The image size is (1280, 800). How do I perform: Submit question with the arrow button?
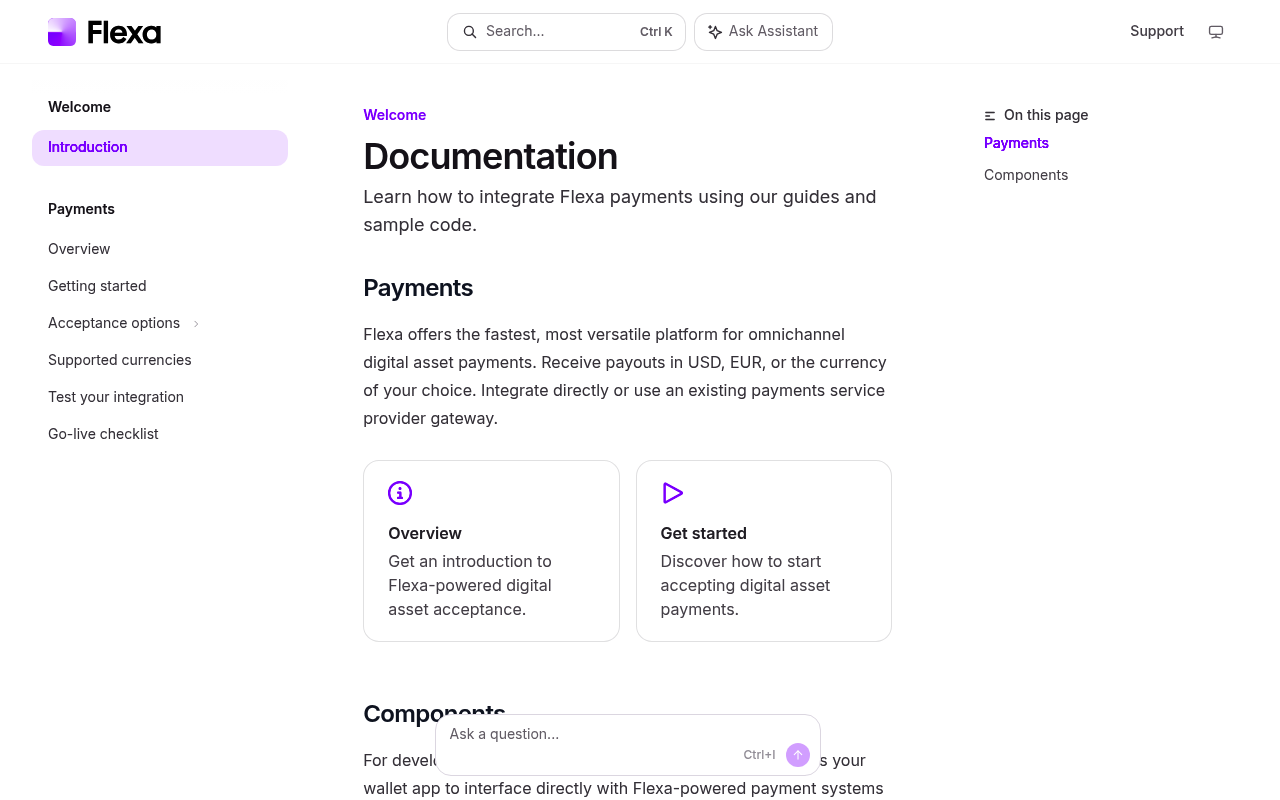798,755
